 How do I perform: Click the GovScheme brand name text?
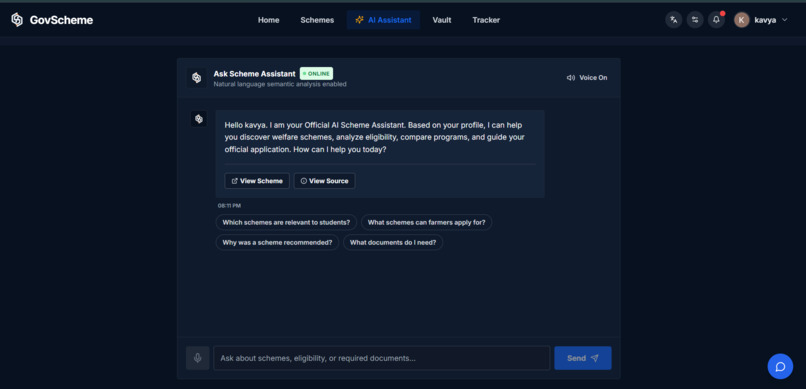[61, 20]
